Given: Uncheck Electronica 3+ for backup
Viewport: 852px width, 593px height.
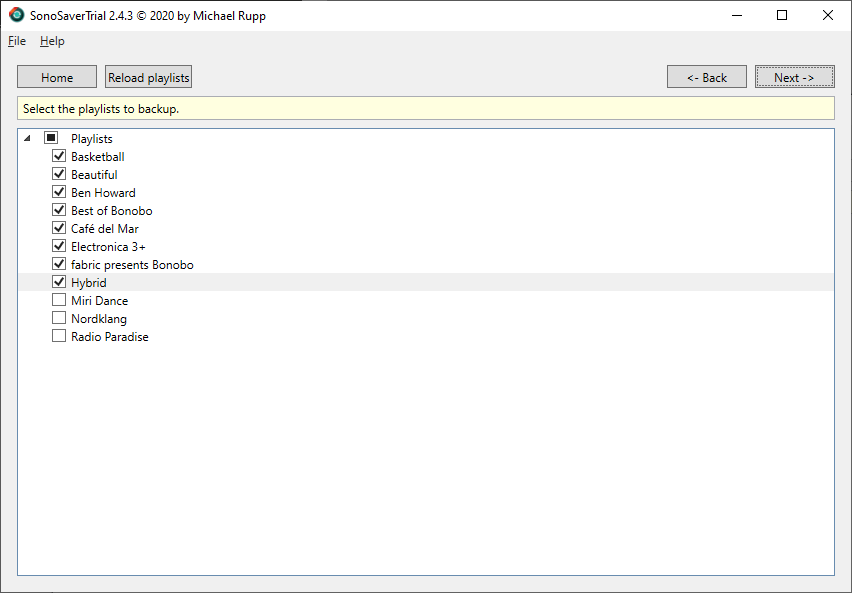Looking at the screenshot, I should click(59, 246).
